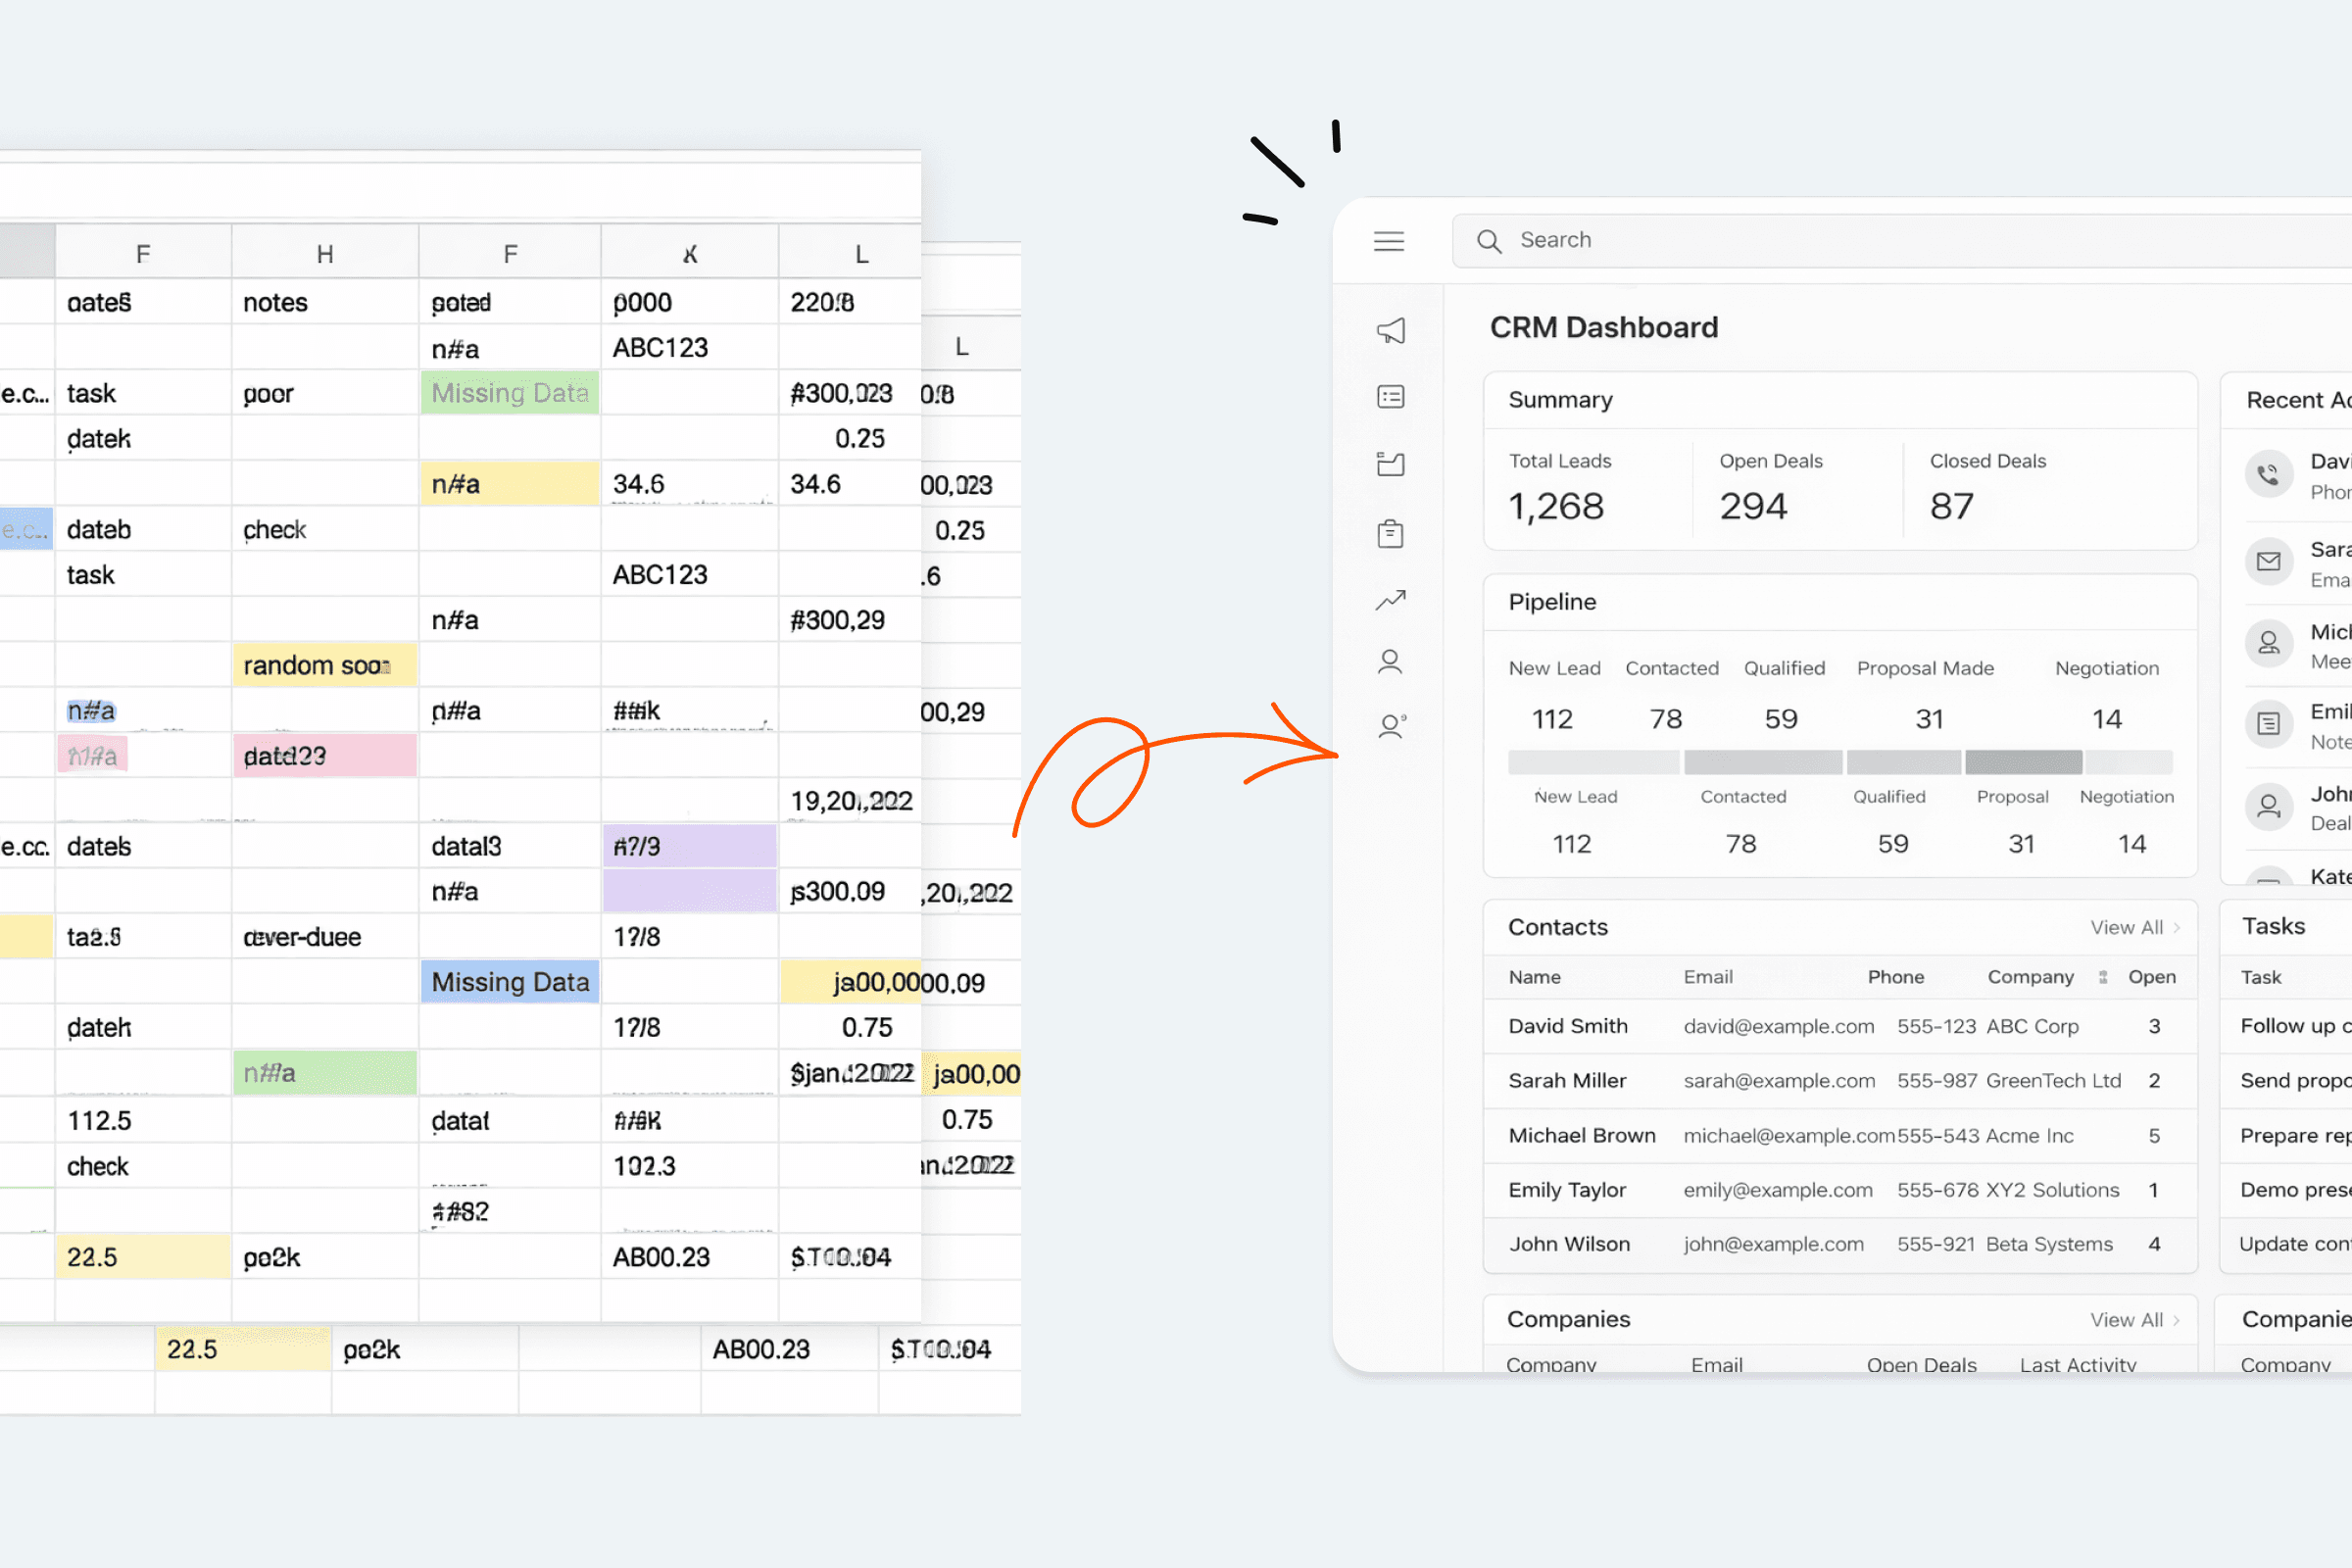
Task: Select the green Missing Data cell
Action: [510, 393]
